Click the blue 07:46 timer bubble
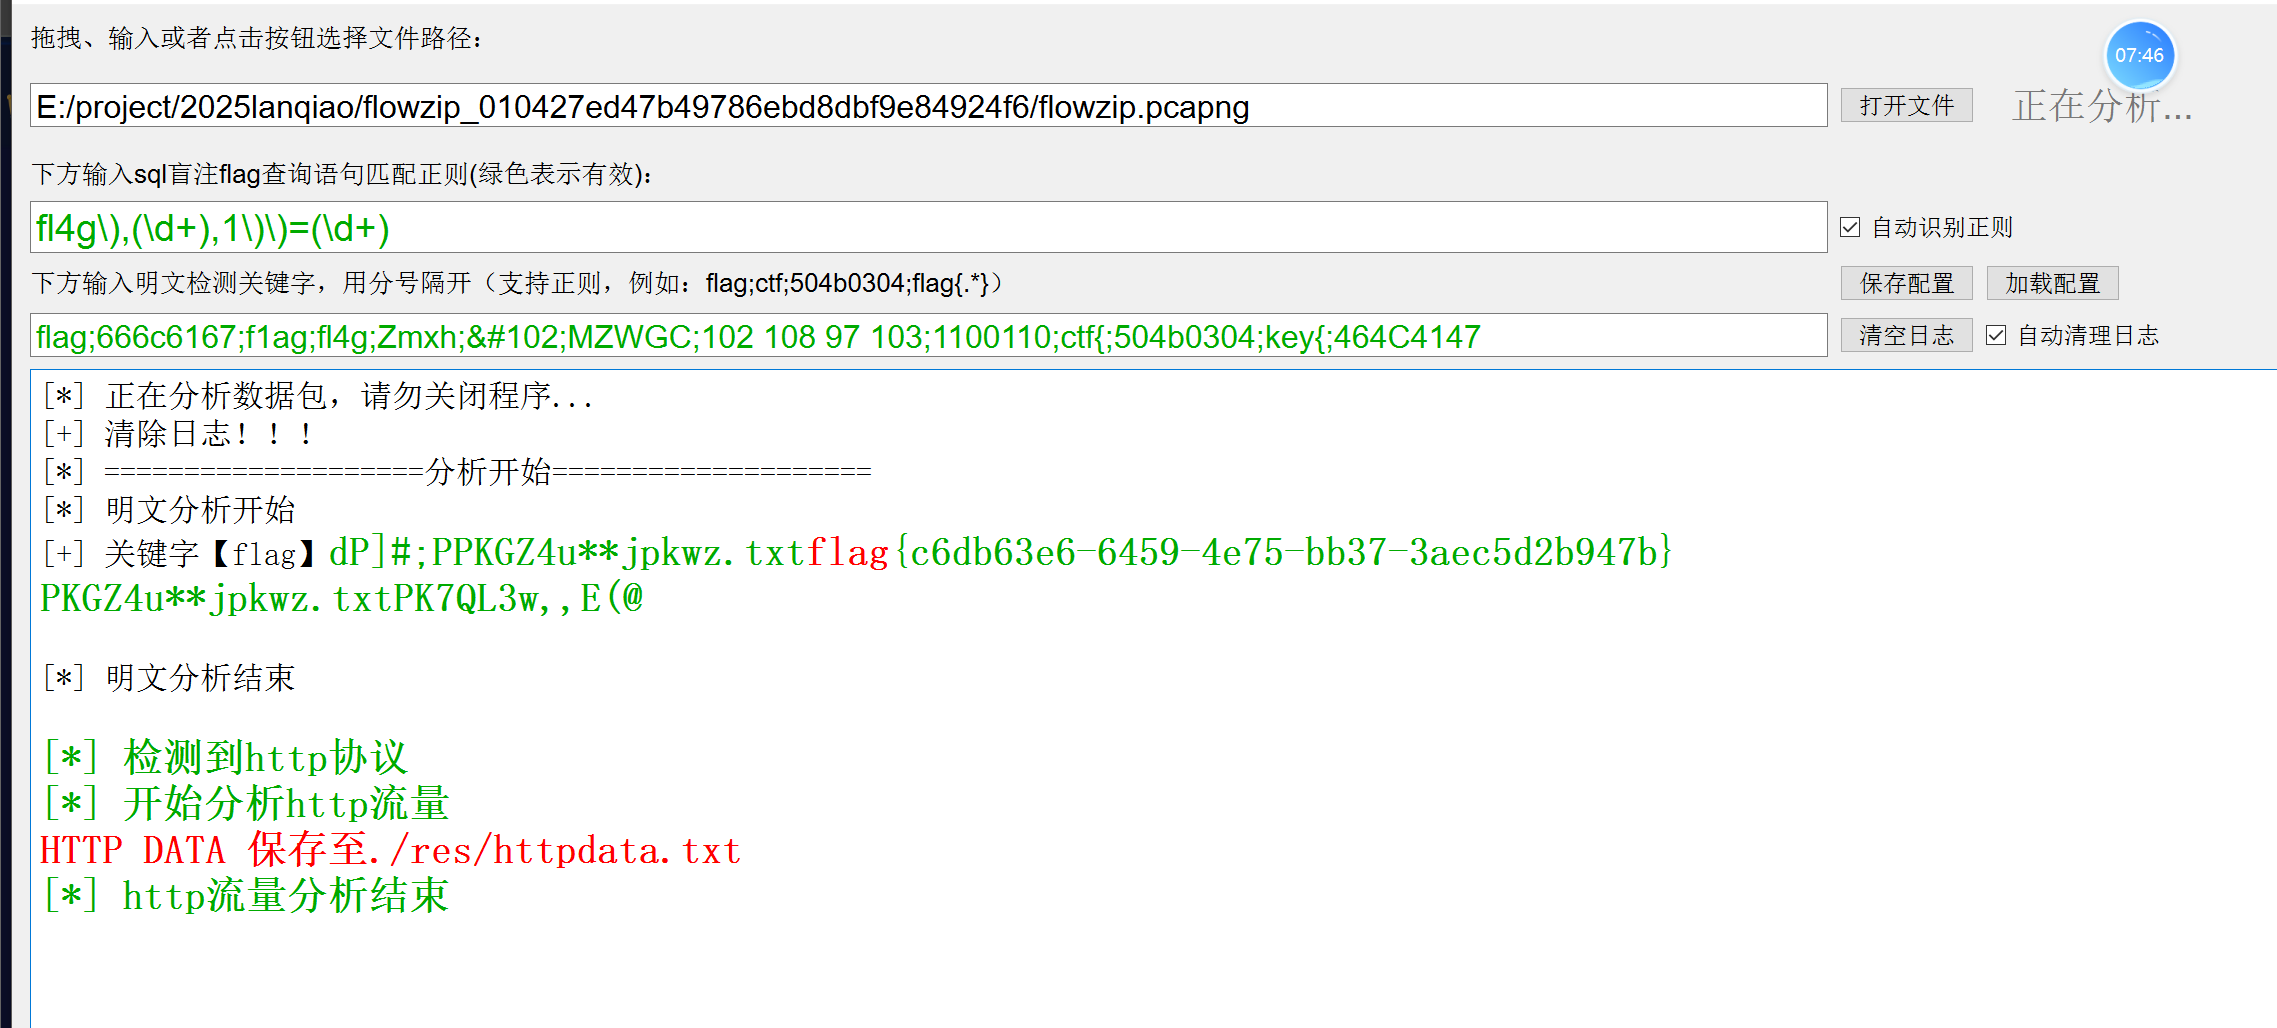Viewport: 2277px width, 1028px height. [2139, 56]
